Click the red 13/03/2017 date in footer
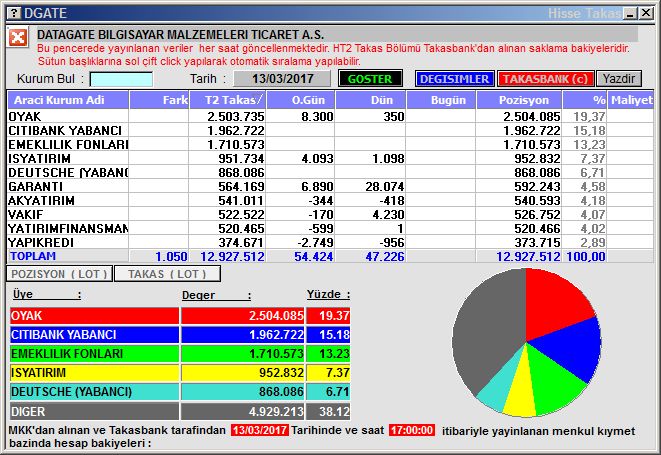The width and height of the screenshot is (661, 455). click(260, 430)
